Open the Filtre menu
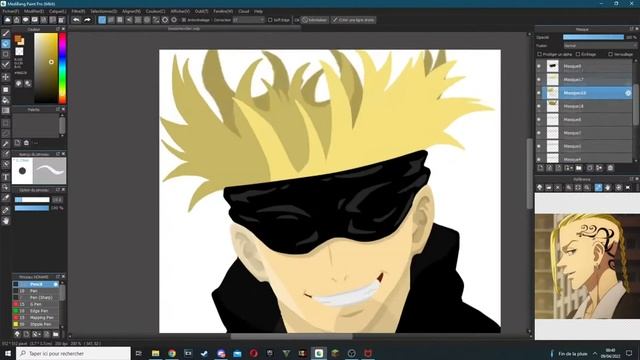 click(78, 11)
